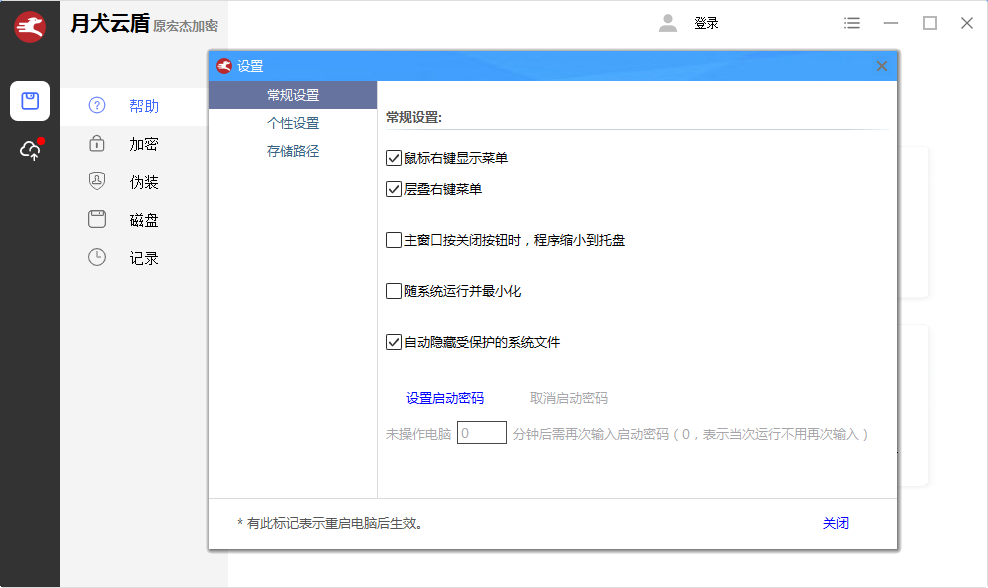Click the 月犬云盾 dog logo icon

click(30, 27)
